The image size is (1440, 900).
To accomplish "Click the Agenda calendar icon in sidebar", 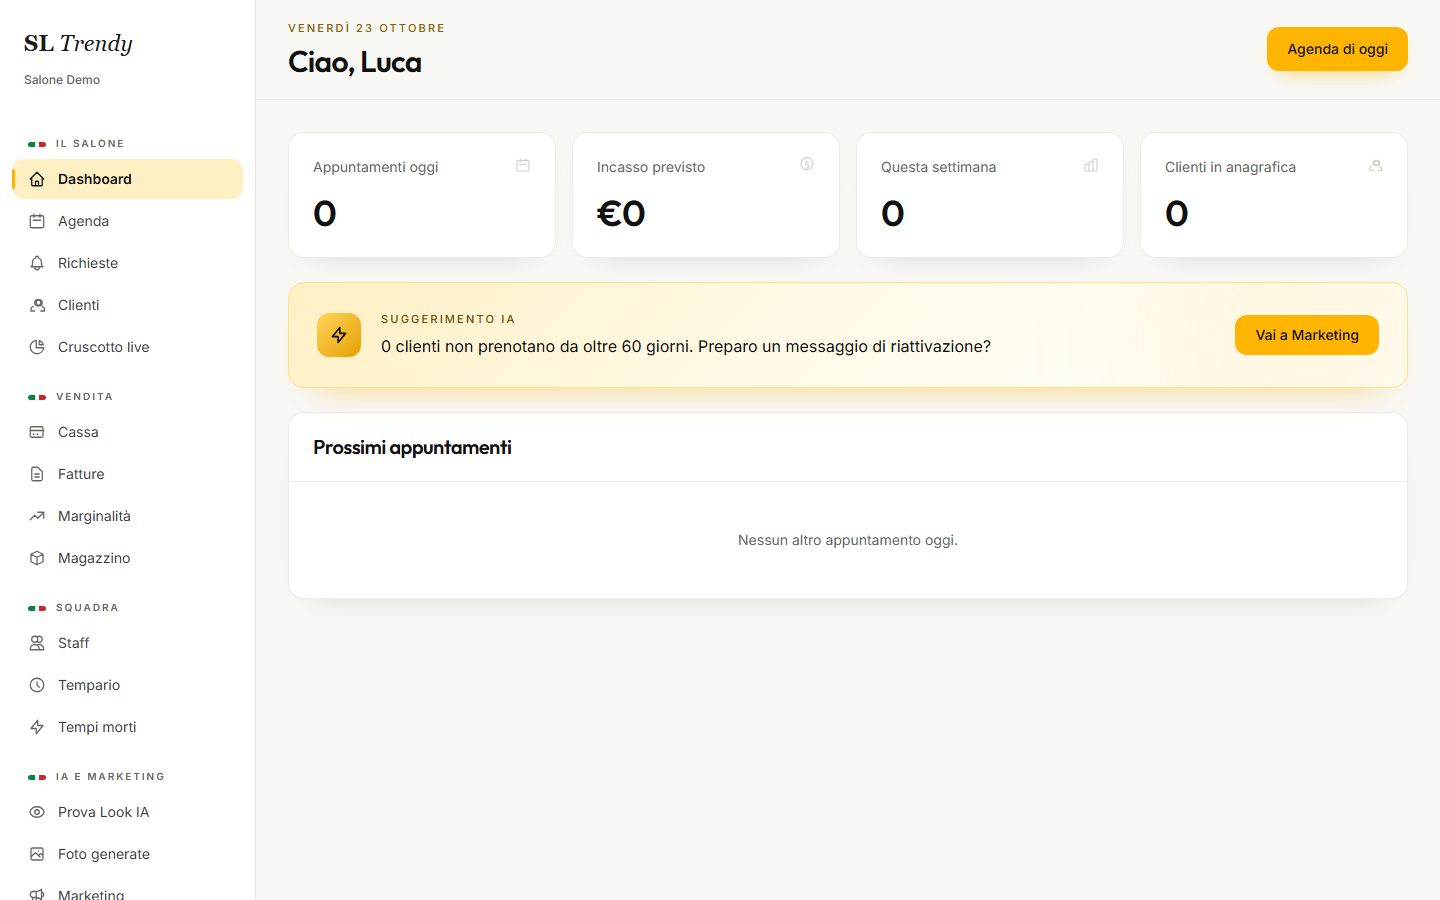I will (x=37, y=221).
